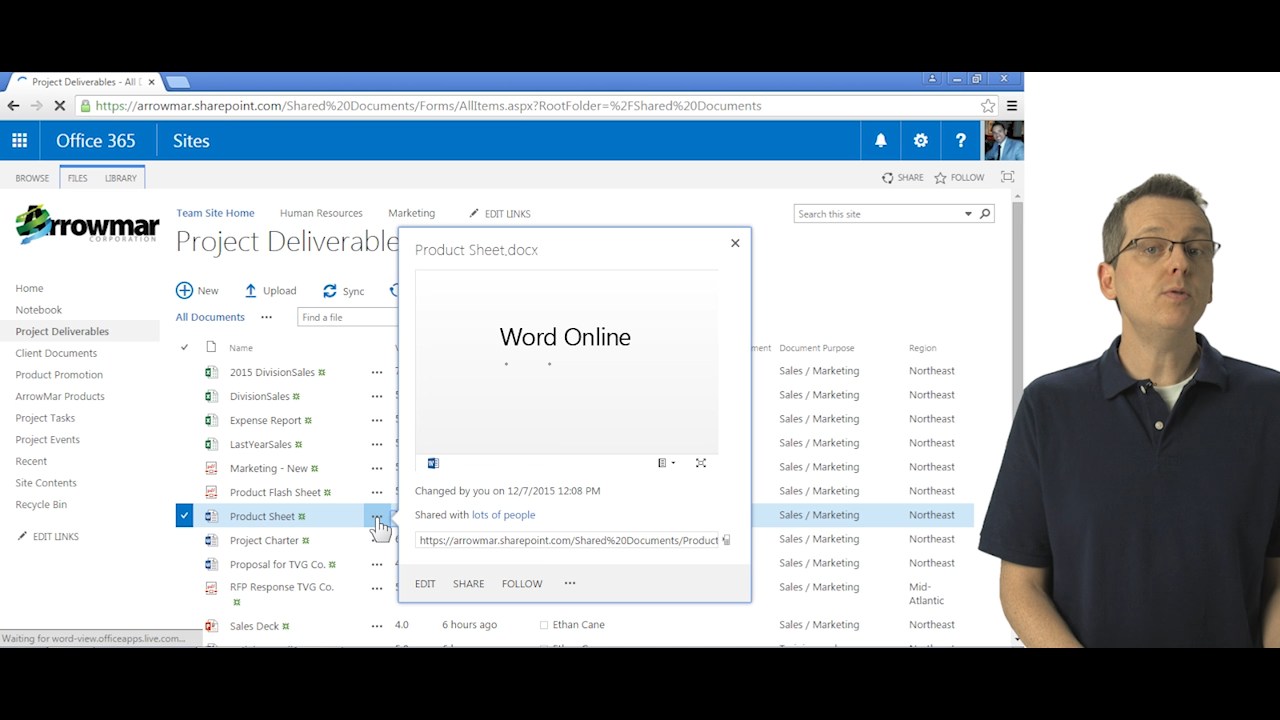Open Human Resources in the top navigation
The height and width of the screenshot is (720, 1280).
tap(321, 213)
